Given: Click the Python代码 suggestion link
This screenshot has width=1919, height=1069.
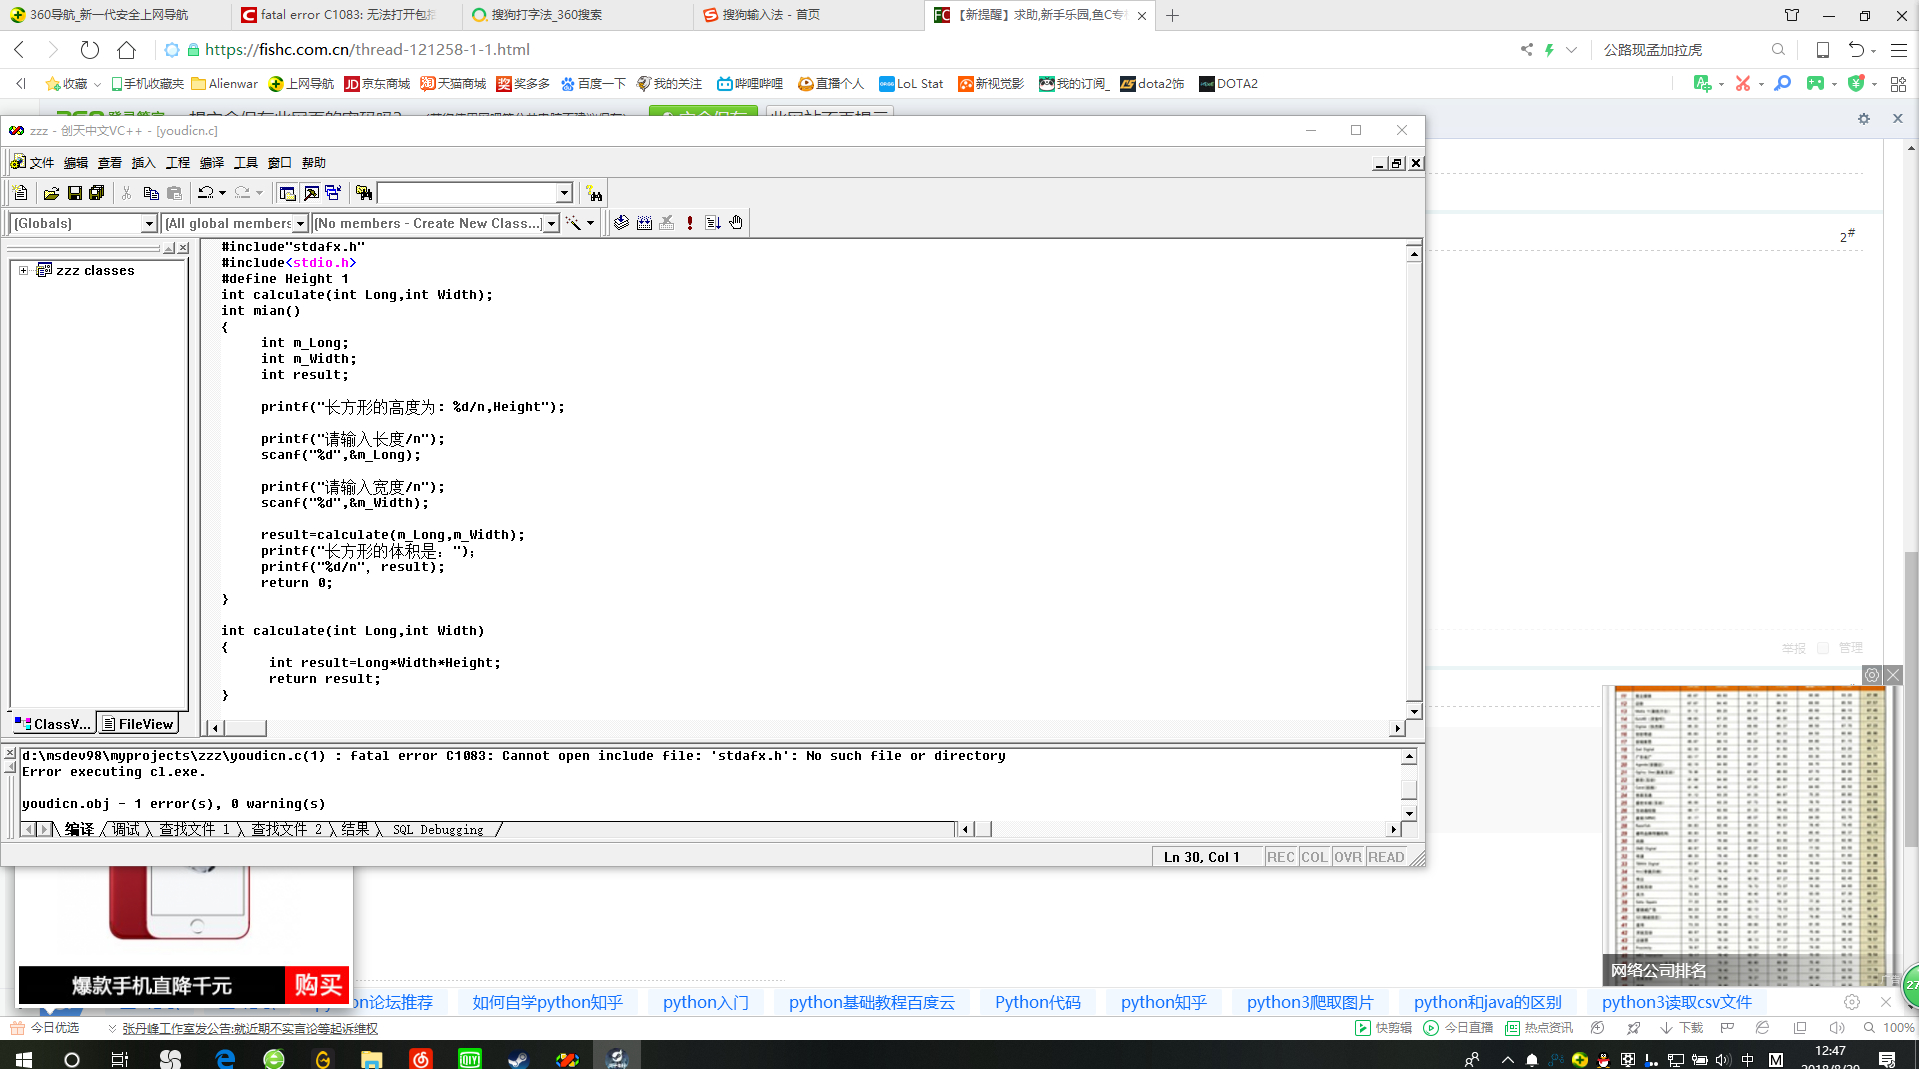Looking at the screenshot, I should [x=1037, y=1002].
